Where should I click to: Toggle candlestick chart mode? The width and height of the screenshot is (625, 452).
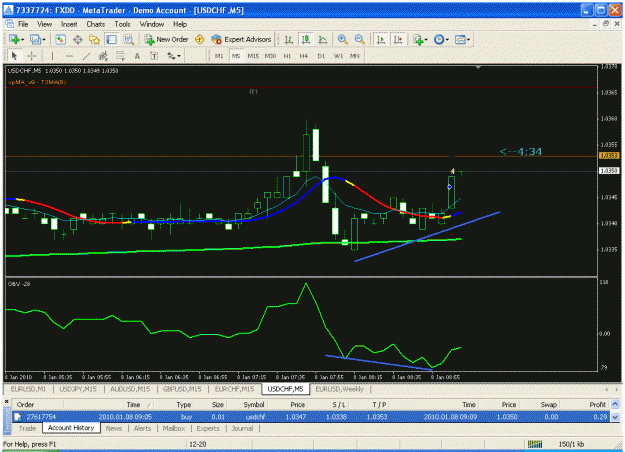point(306,39)
